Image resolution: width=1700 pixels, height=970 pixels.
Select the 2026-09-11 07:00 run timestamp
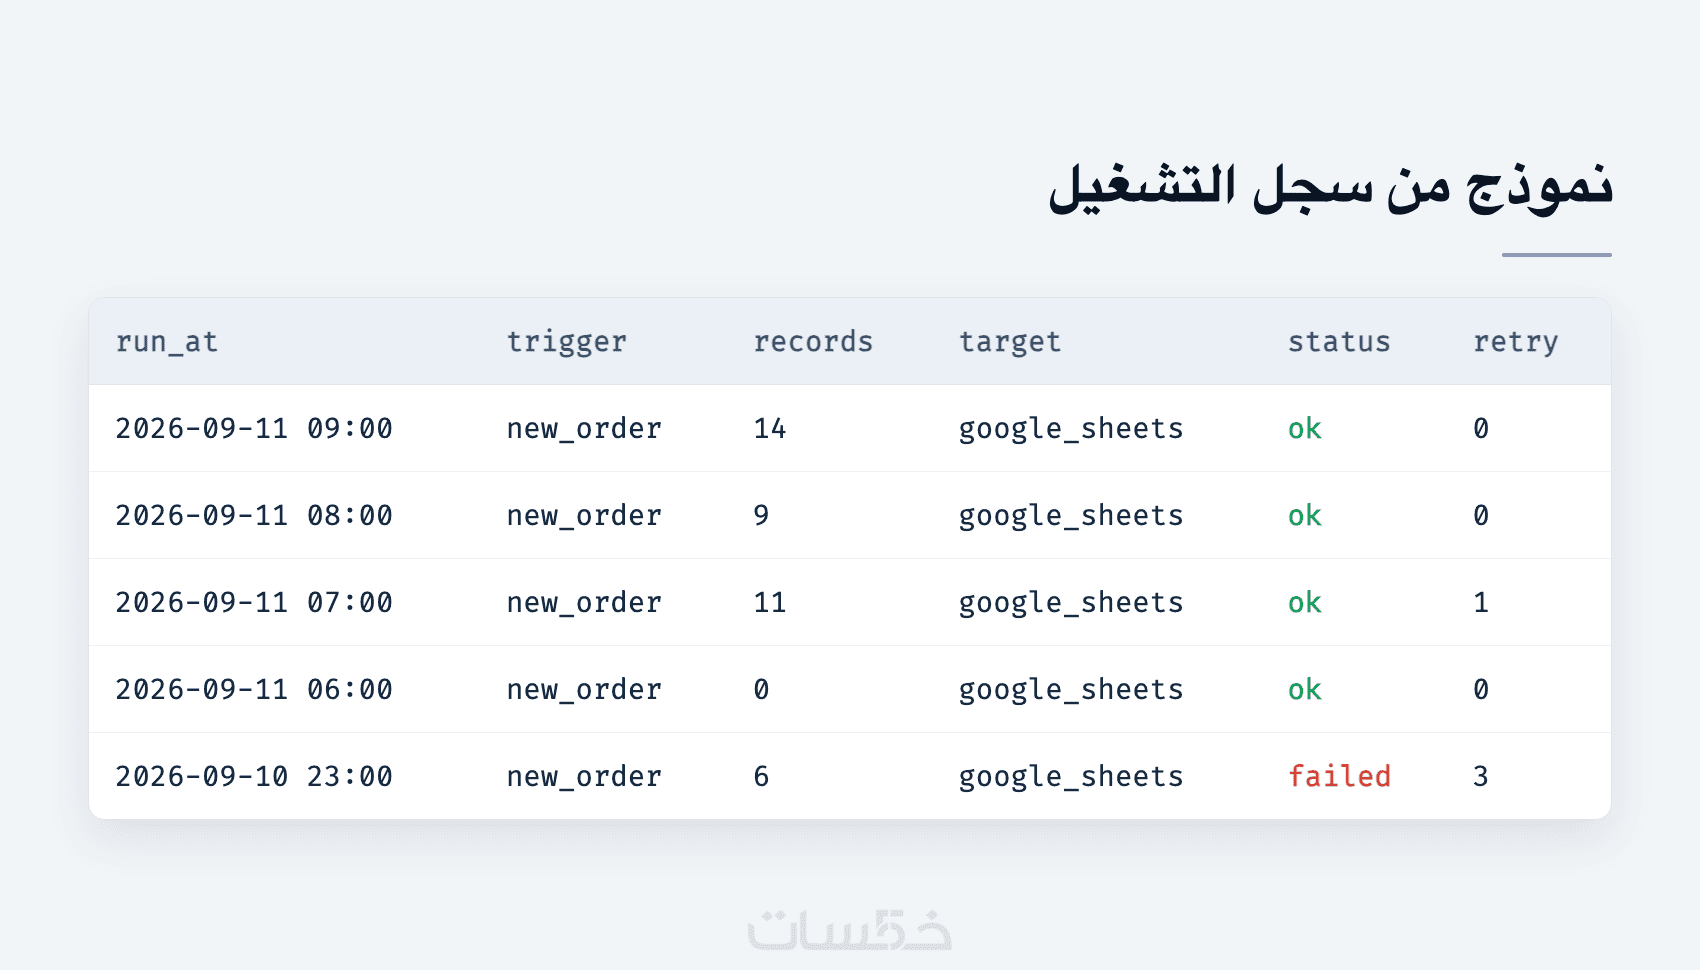pos(254,603)
